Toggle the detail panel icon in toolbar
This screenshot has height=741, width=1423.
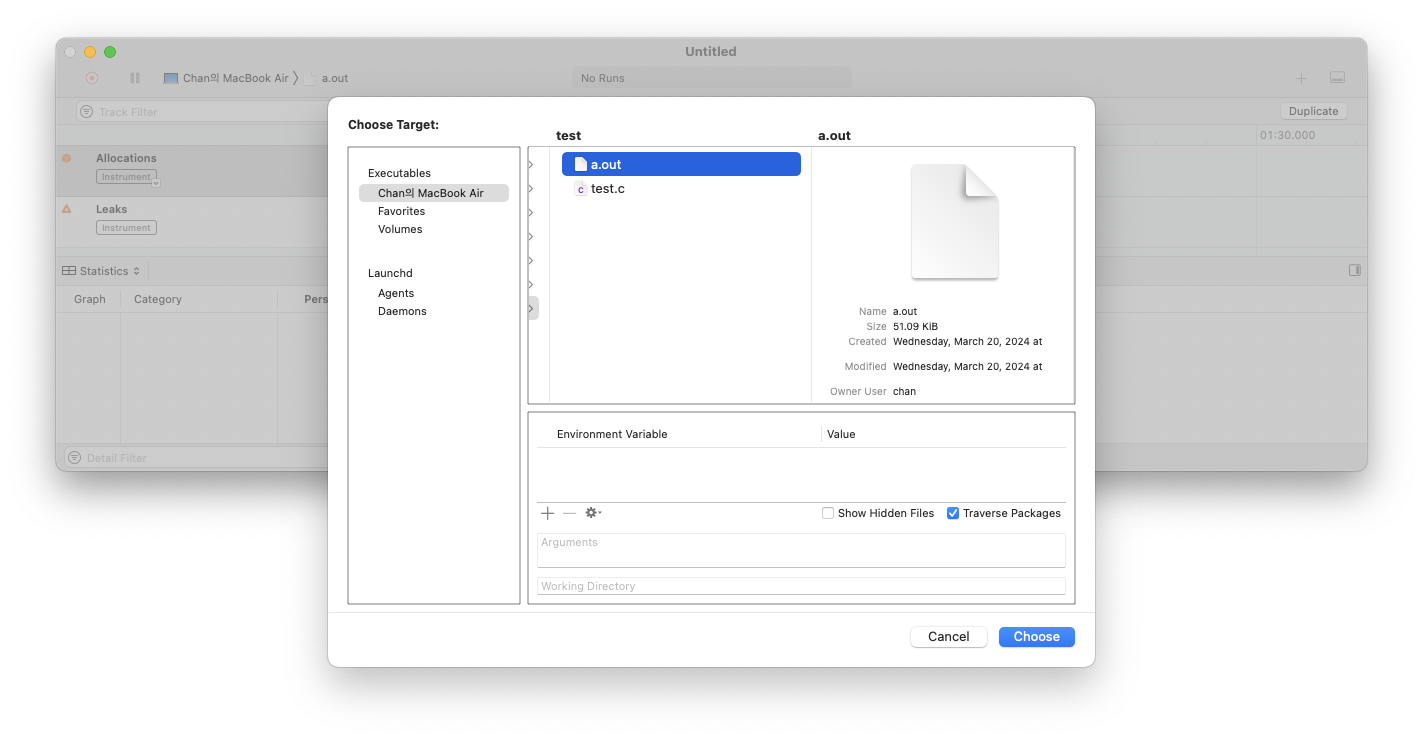[x=1337, y=78]
